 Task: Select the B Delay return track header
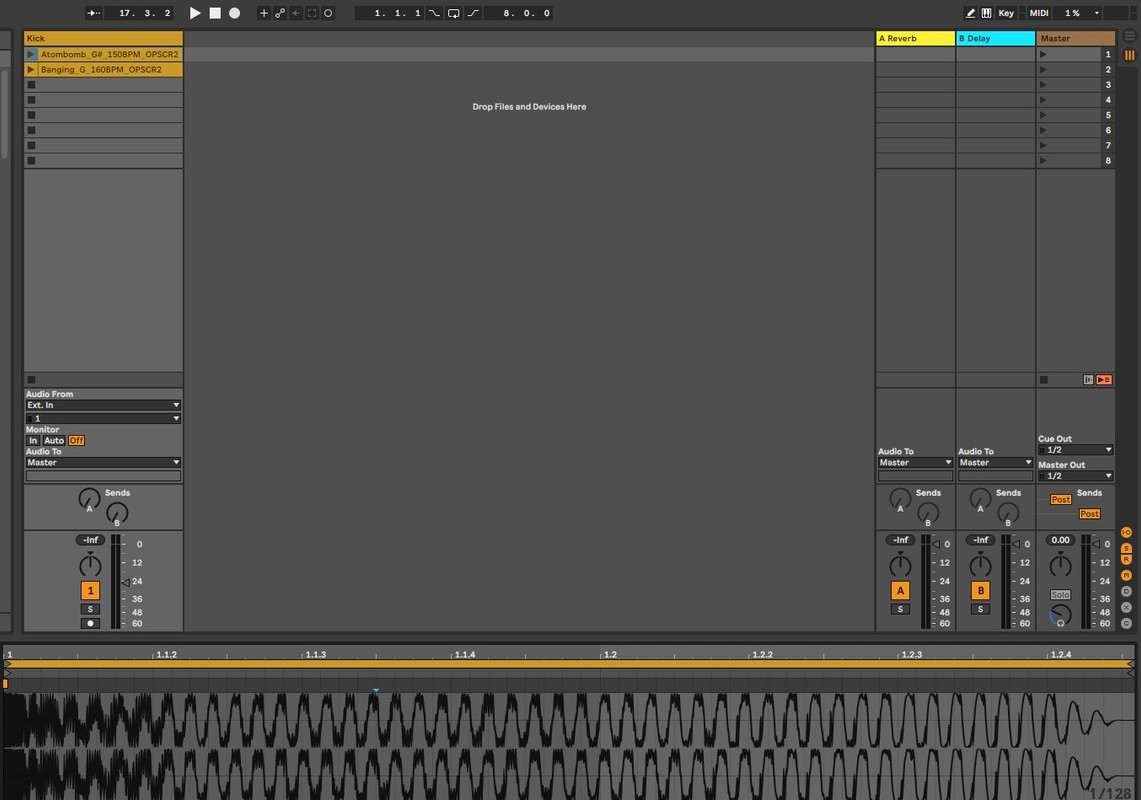(995, 39)
